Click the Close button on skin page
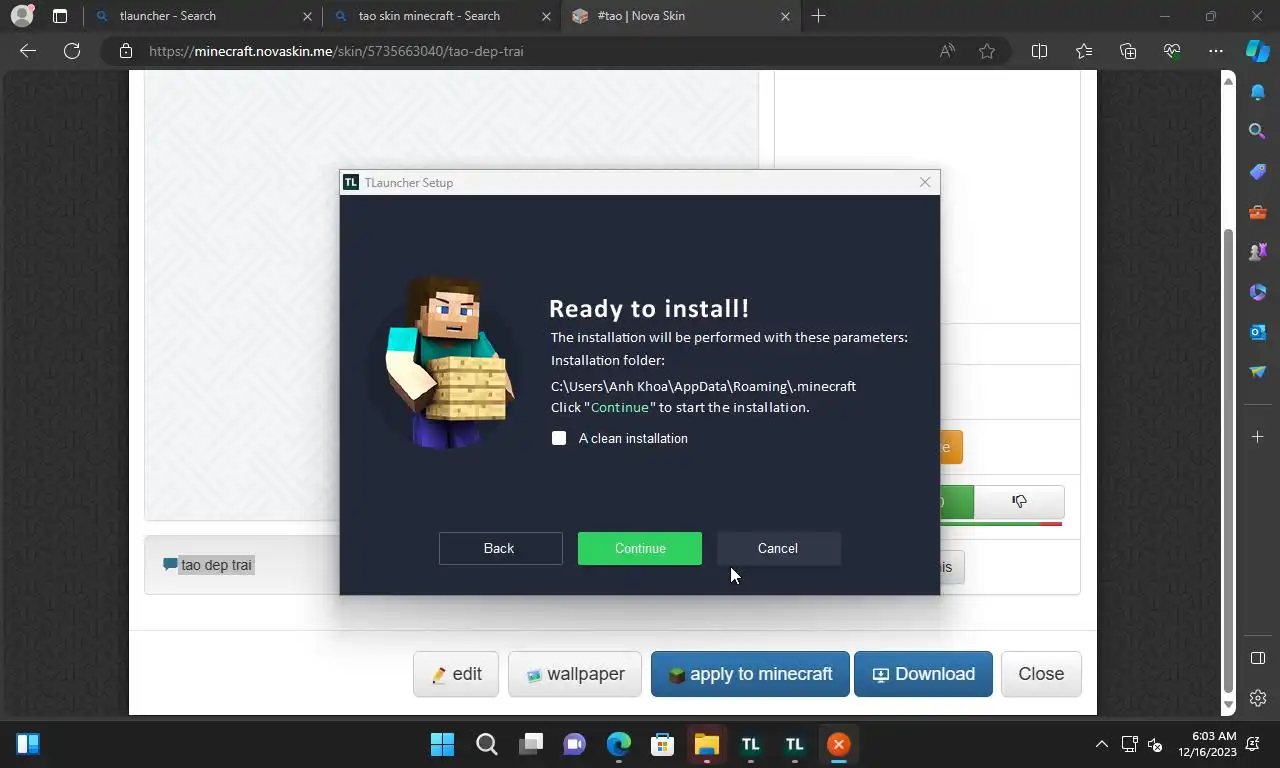 [x=1041, y=674]
